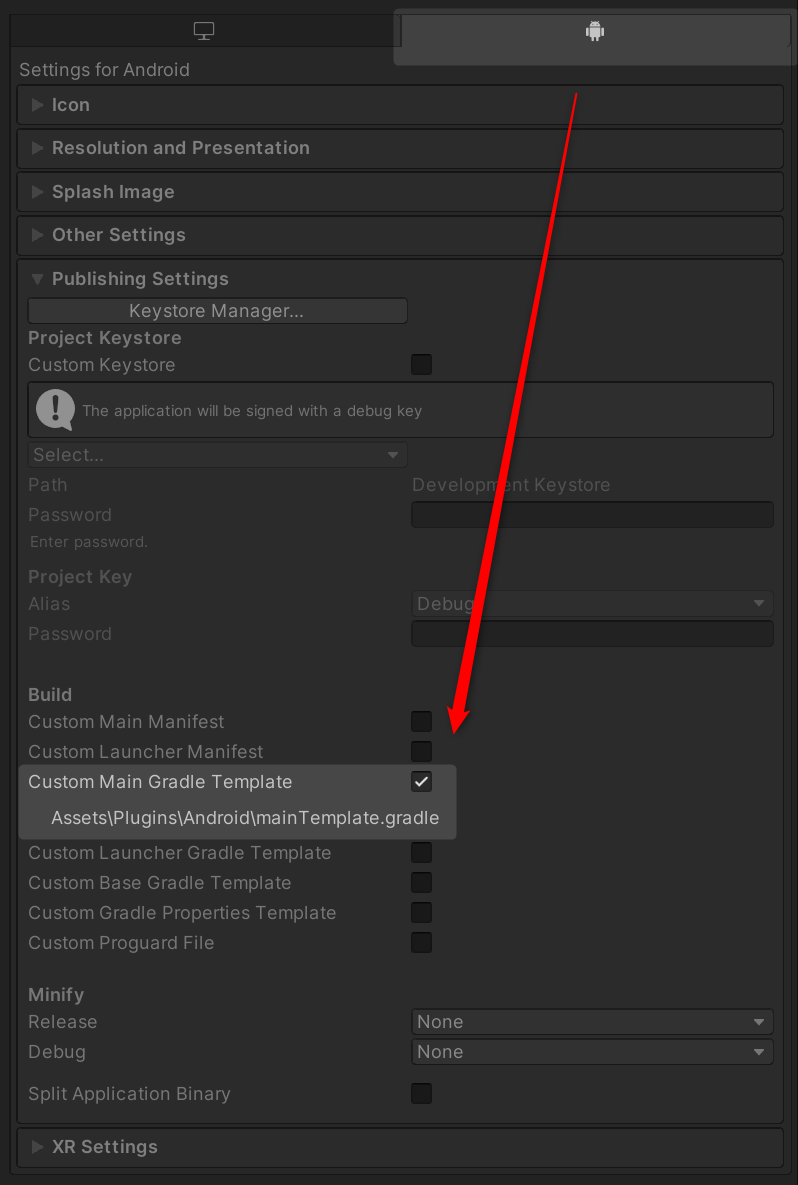Open the keystore Select dropdown
The height and width of the screenshot is (1185, 798).
(218, 455)
